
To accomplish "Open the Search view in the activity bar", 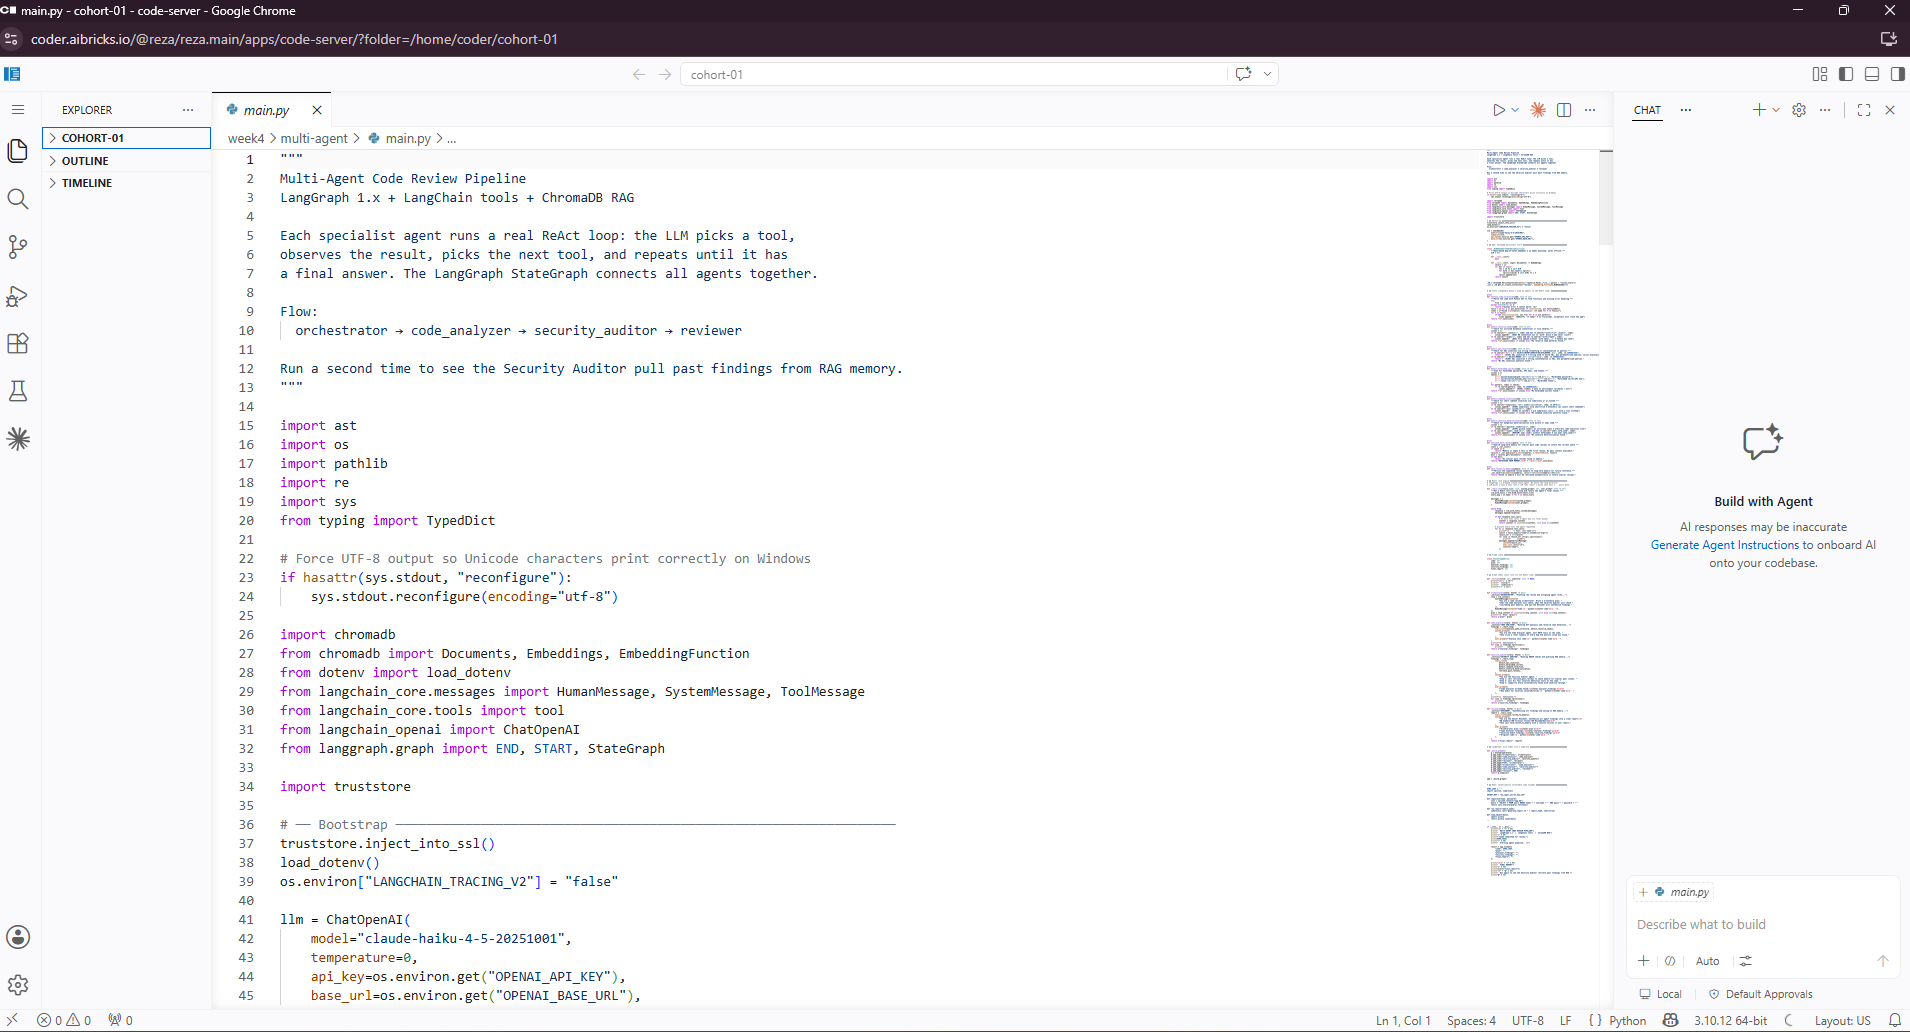I will [18, 199].
